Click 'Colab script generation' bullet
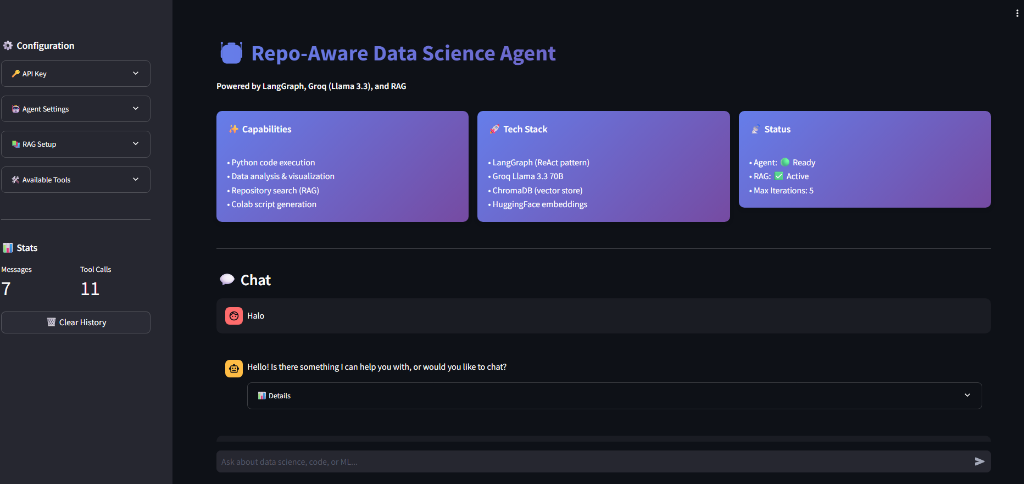1024x484 pixels. tap(272, 204)
